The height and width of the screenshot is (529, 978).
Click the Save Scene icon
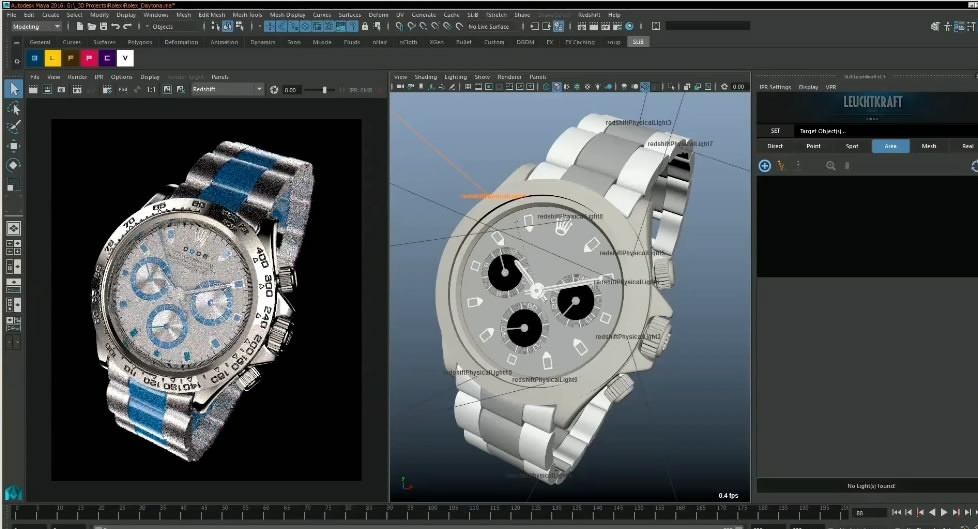point(104,26)
